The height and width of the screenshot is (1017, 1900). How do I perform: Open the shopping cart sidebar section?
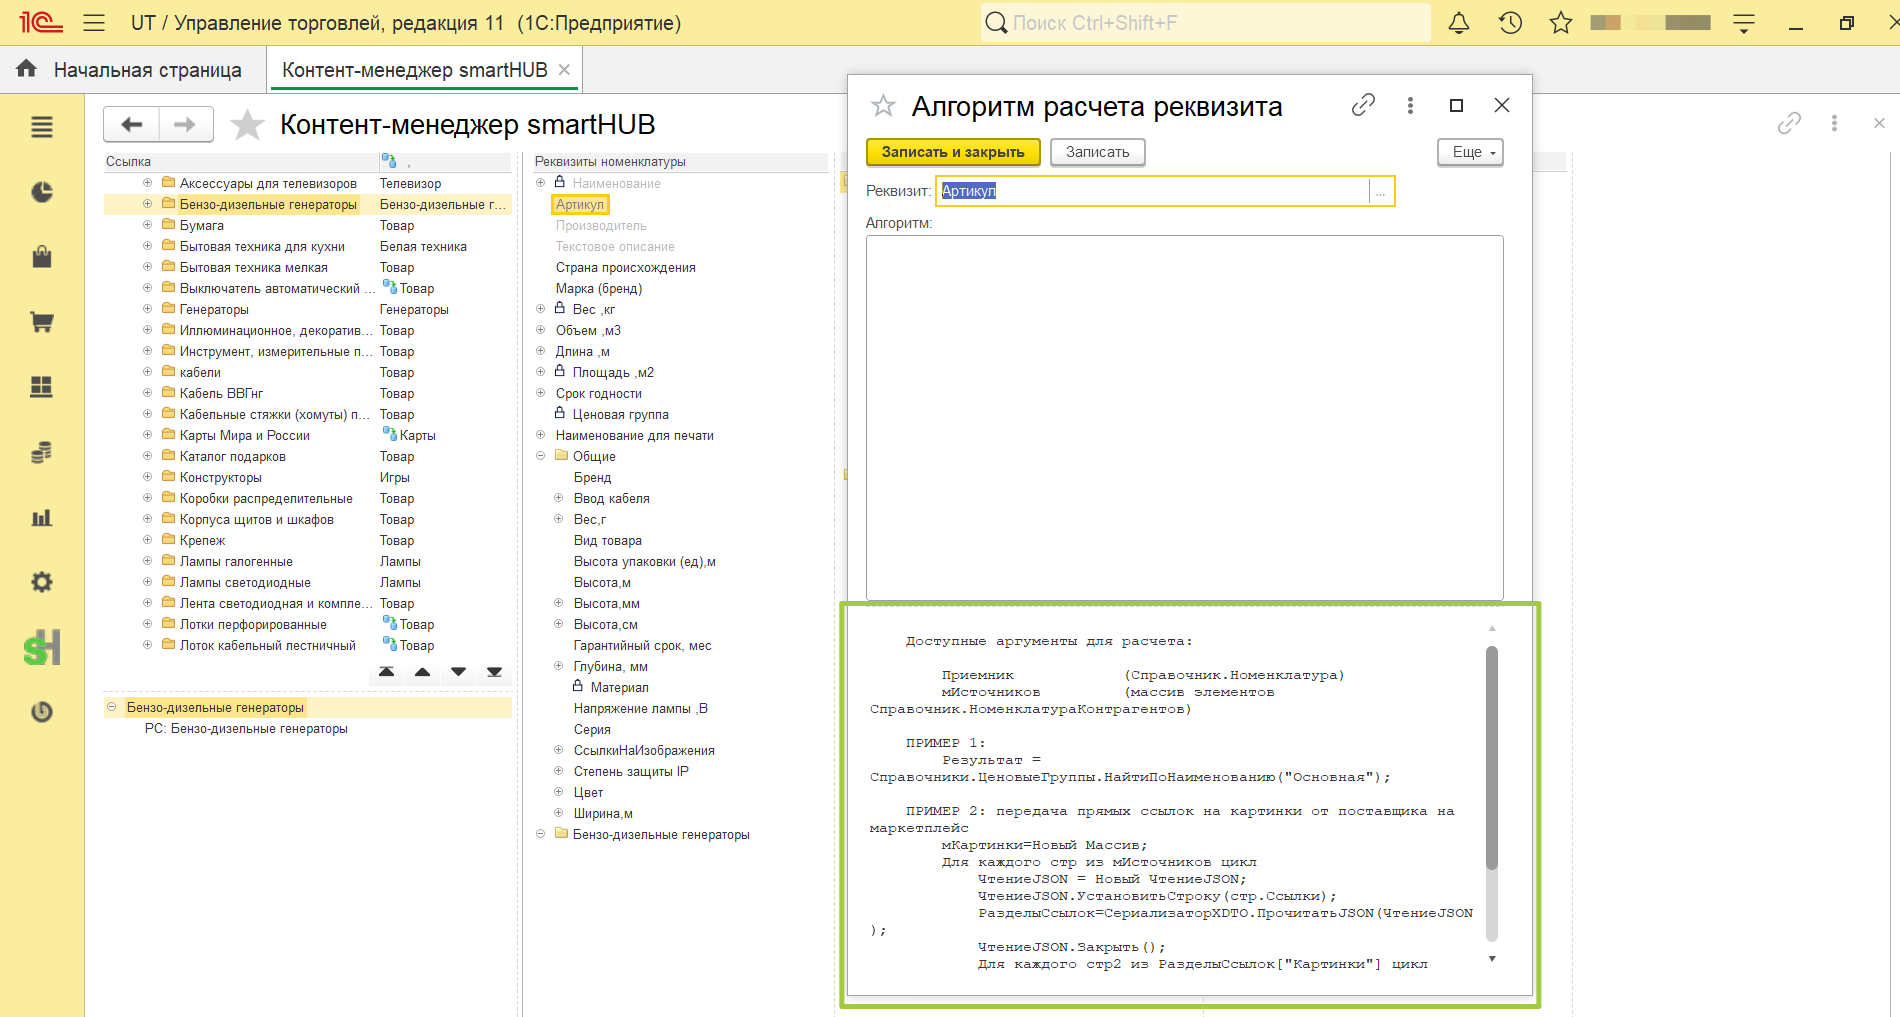(42, 322)
